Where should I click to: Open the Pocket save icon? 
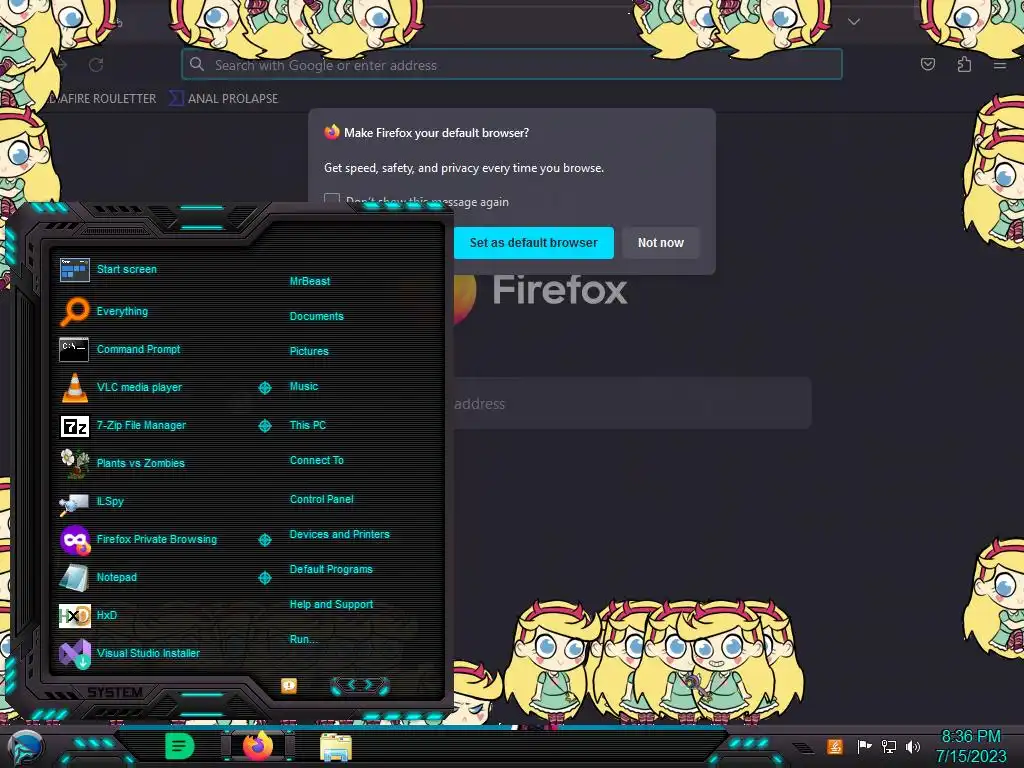click(928, 64)
